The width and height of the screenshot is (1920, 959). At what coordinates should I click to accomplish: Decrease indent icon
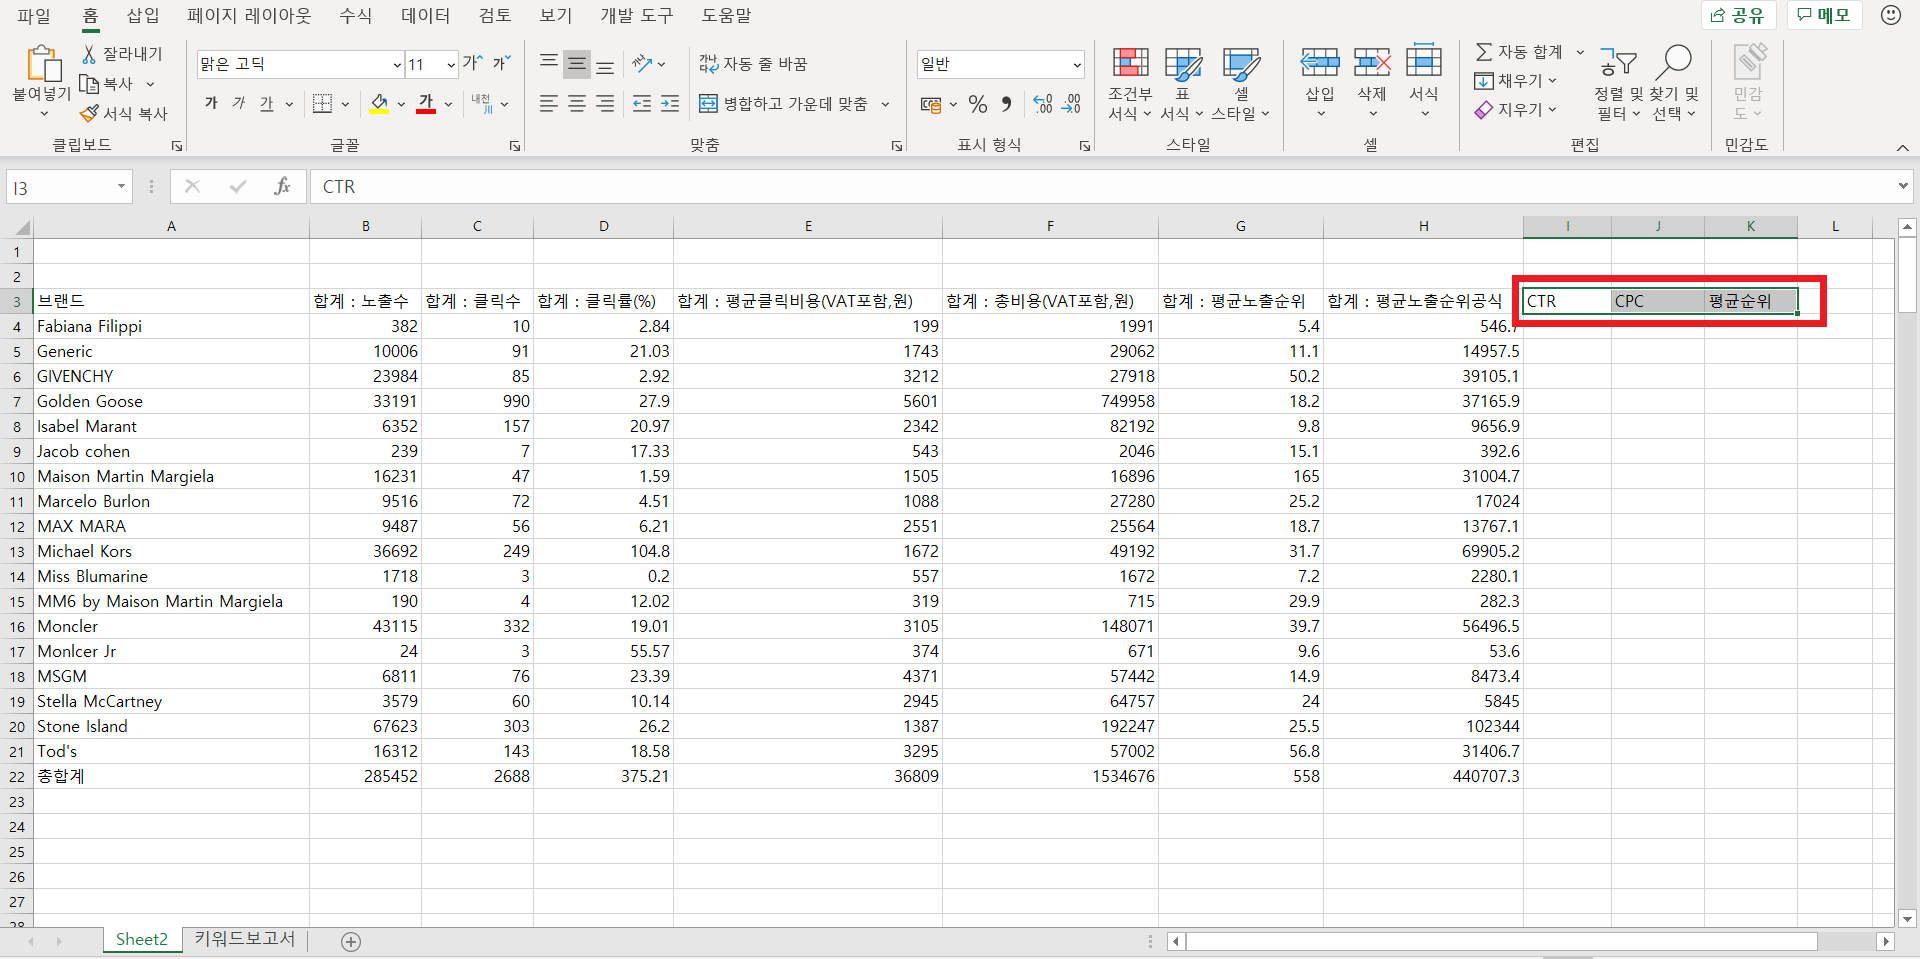pos(642,103)
